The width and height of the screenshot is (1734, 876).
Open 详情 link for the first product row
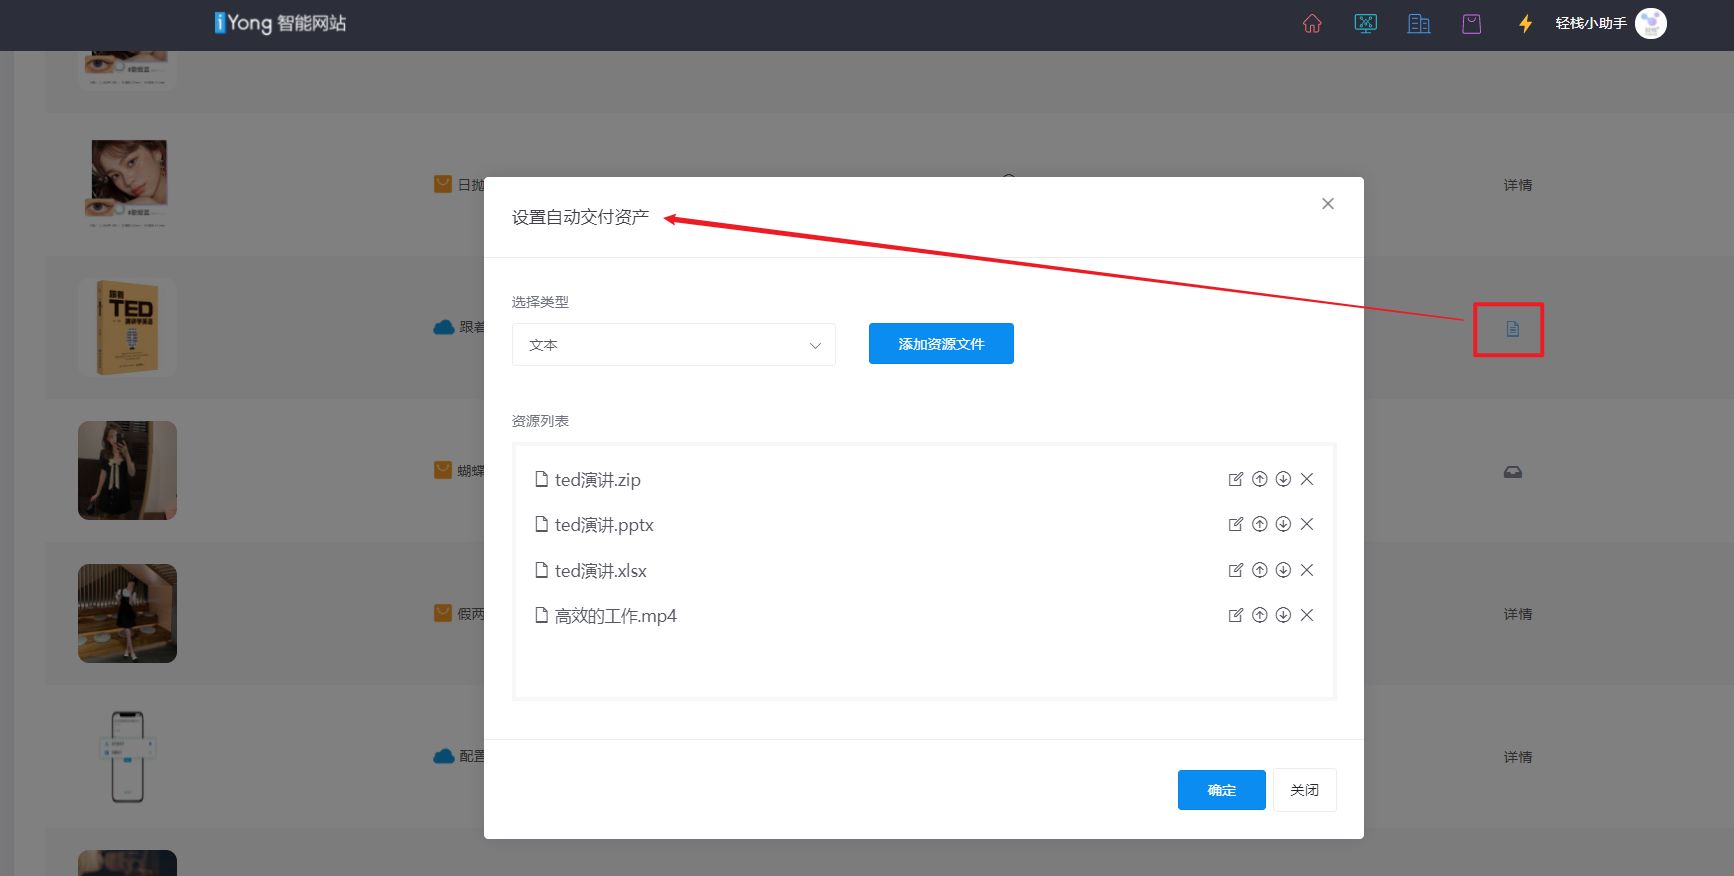(x=1517, y=185)
